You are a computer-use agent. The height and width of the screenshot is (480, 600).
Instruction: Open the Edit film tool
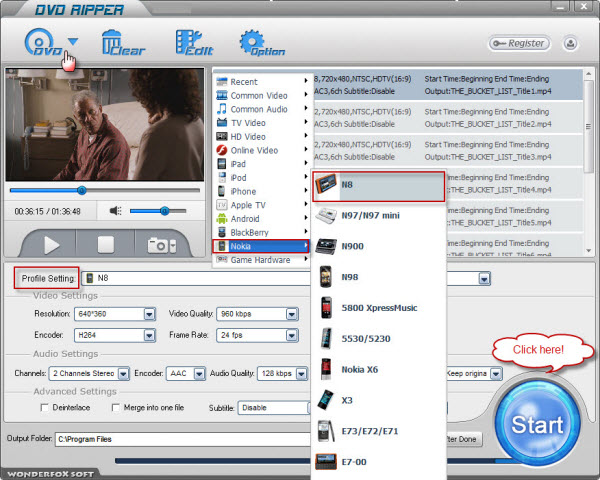pos(194,42)
